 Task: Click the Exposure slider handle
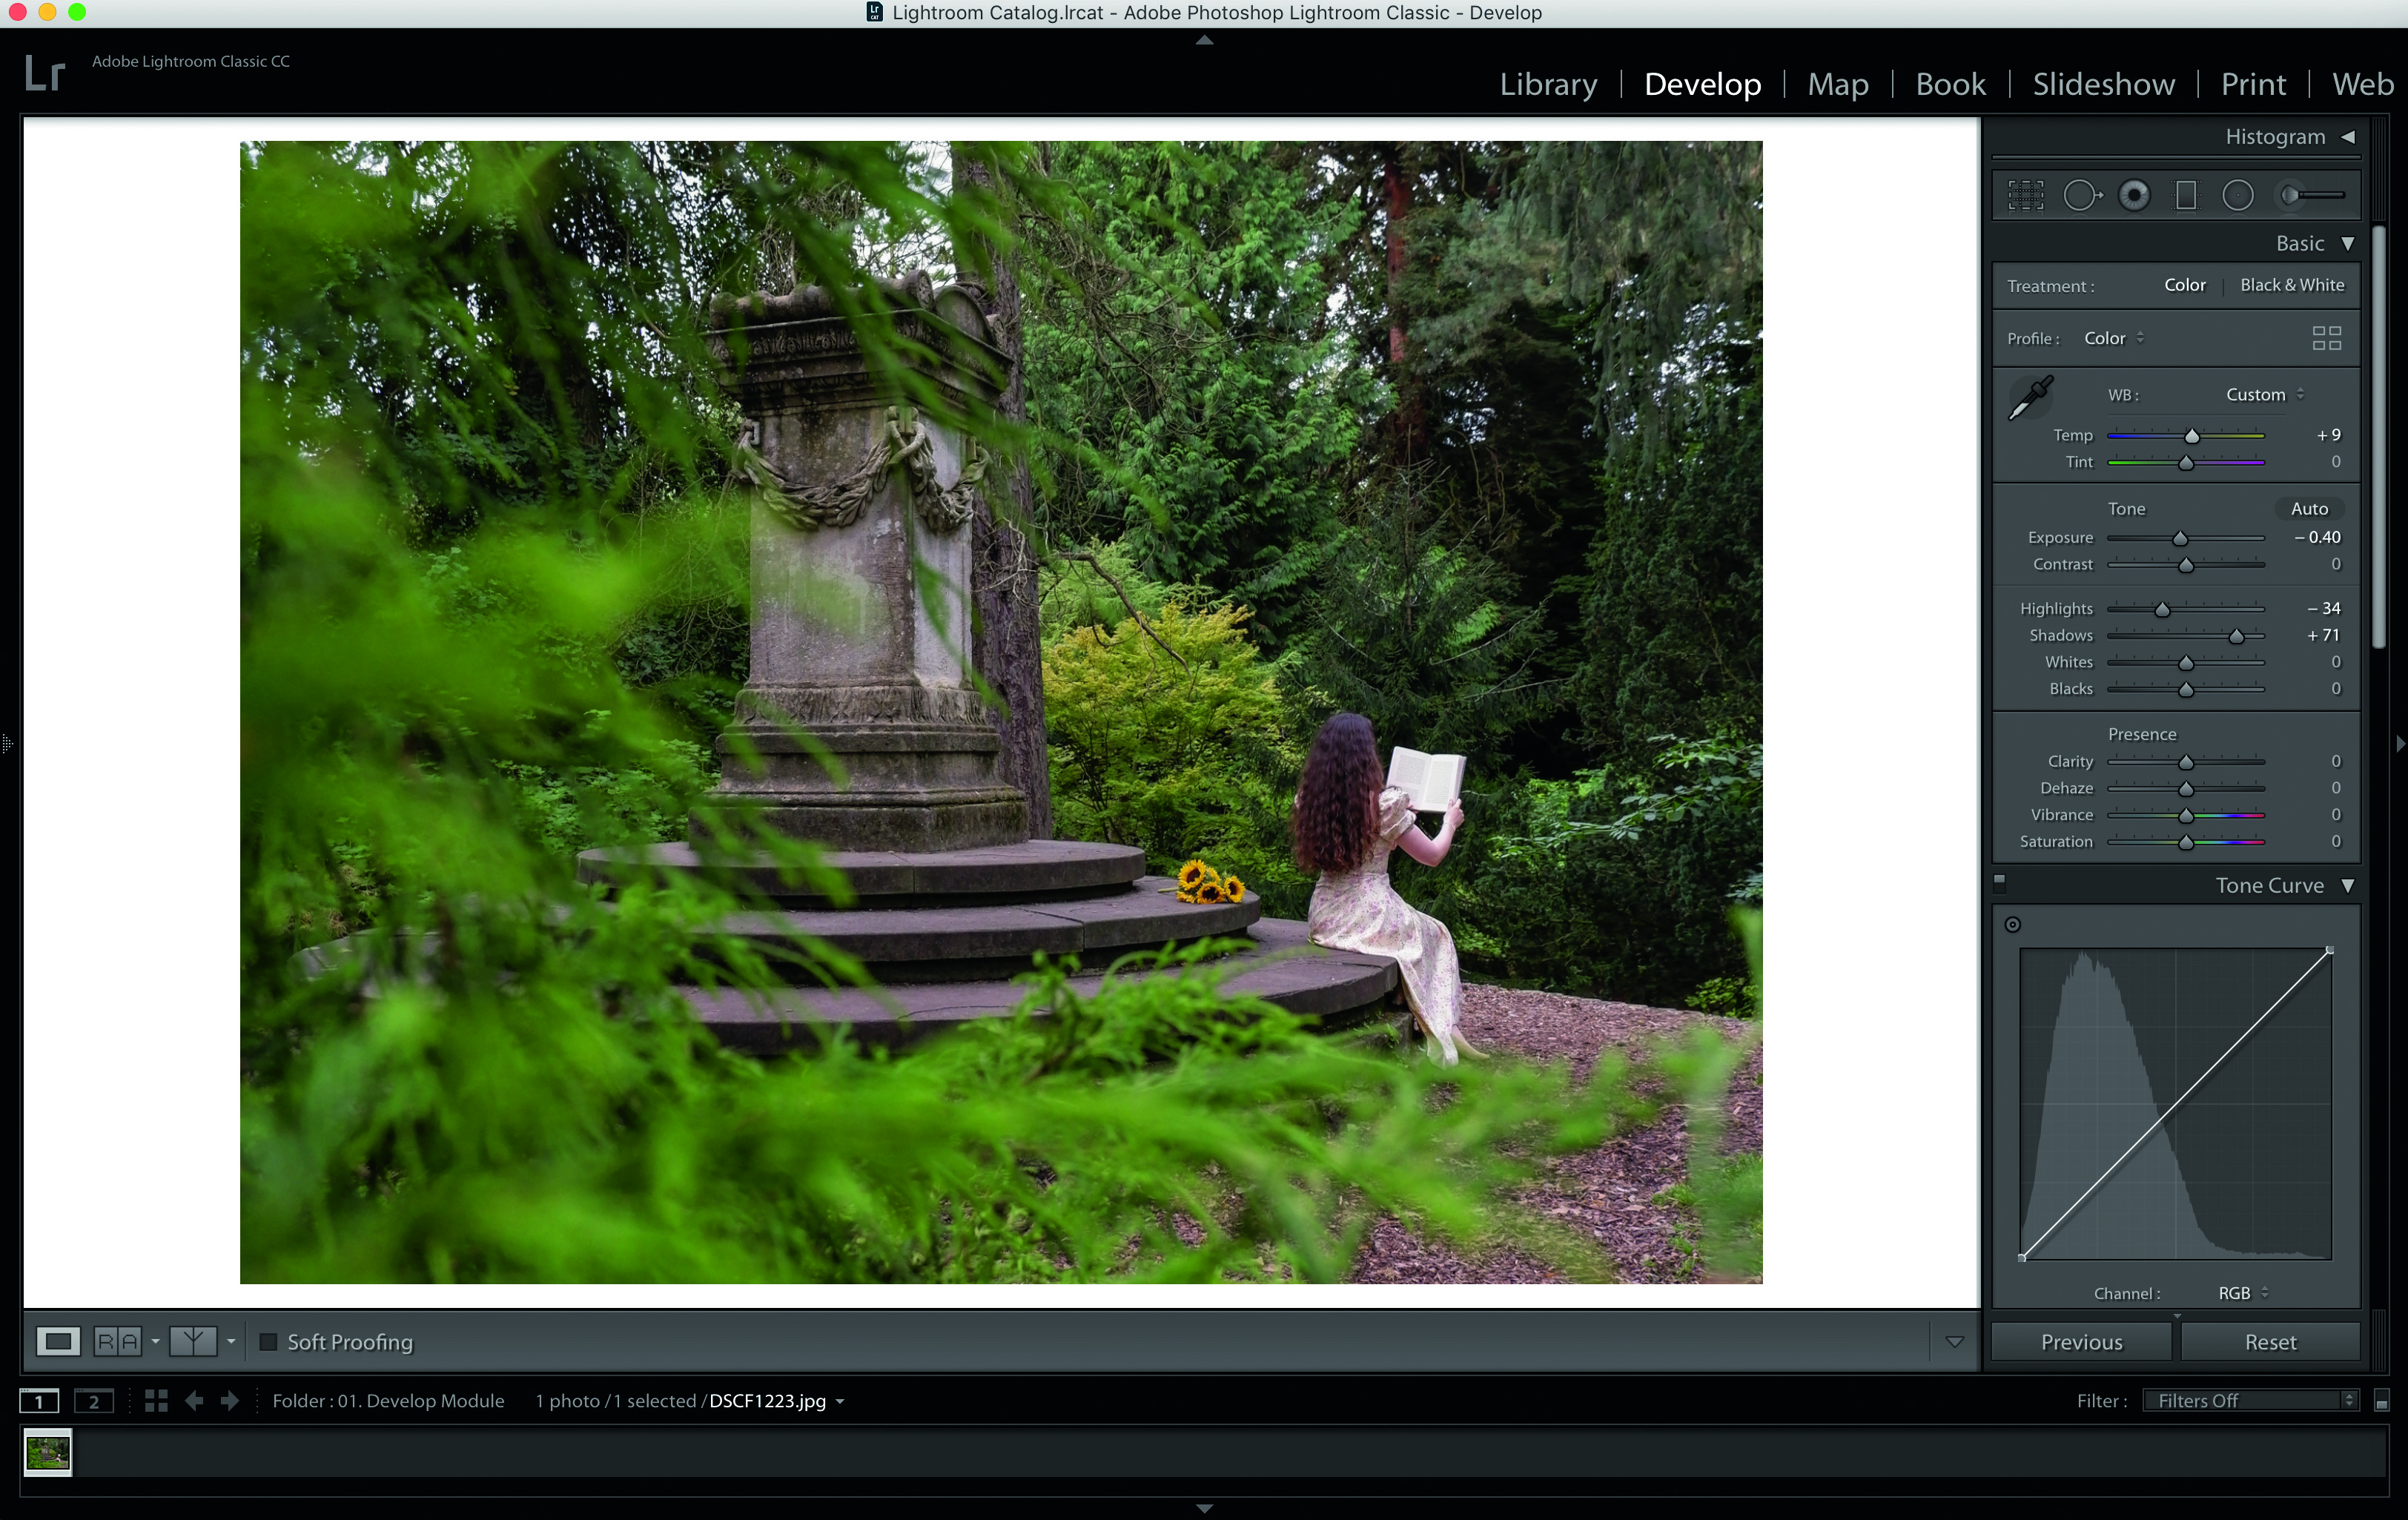pyautogui.click(x=2180, y=538)
